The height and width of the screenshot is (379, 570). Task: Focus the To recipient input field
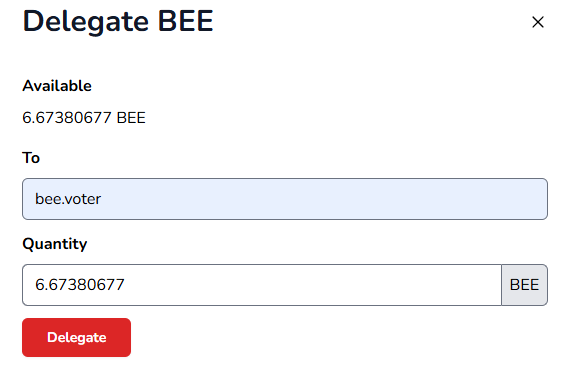[x=285, y=199]
